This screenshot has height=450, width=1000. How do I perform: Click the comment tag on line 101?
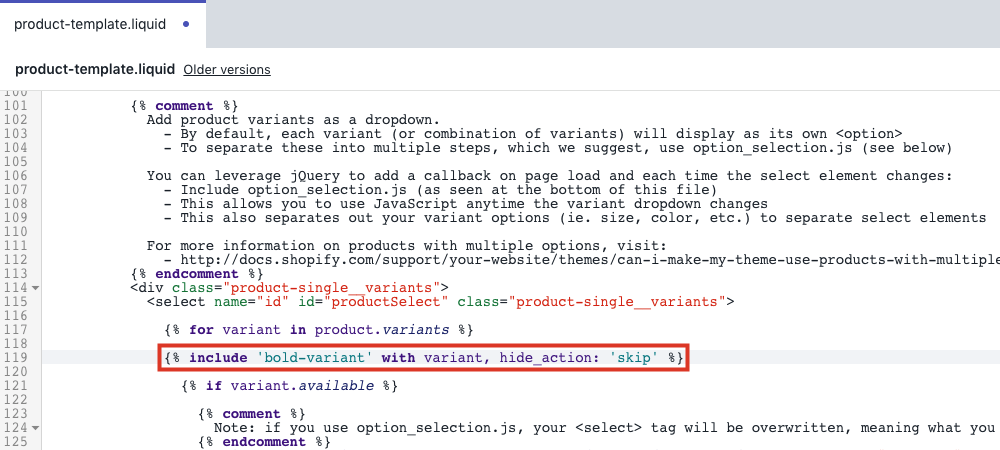tap(184, 106)
